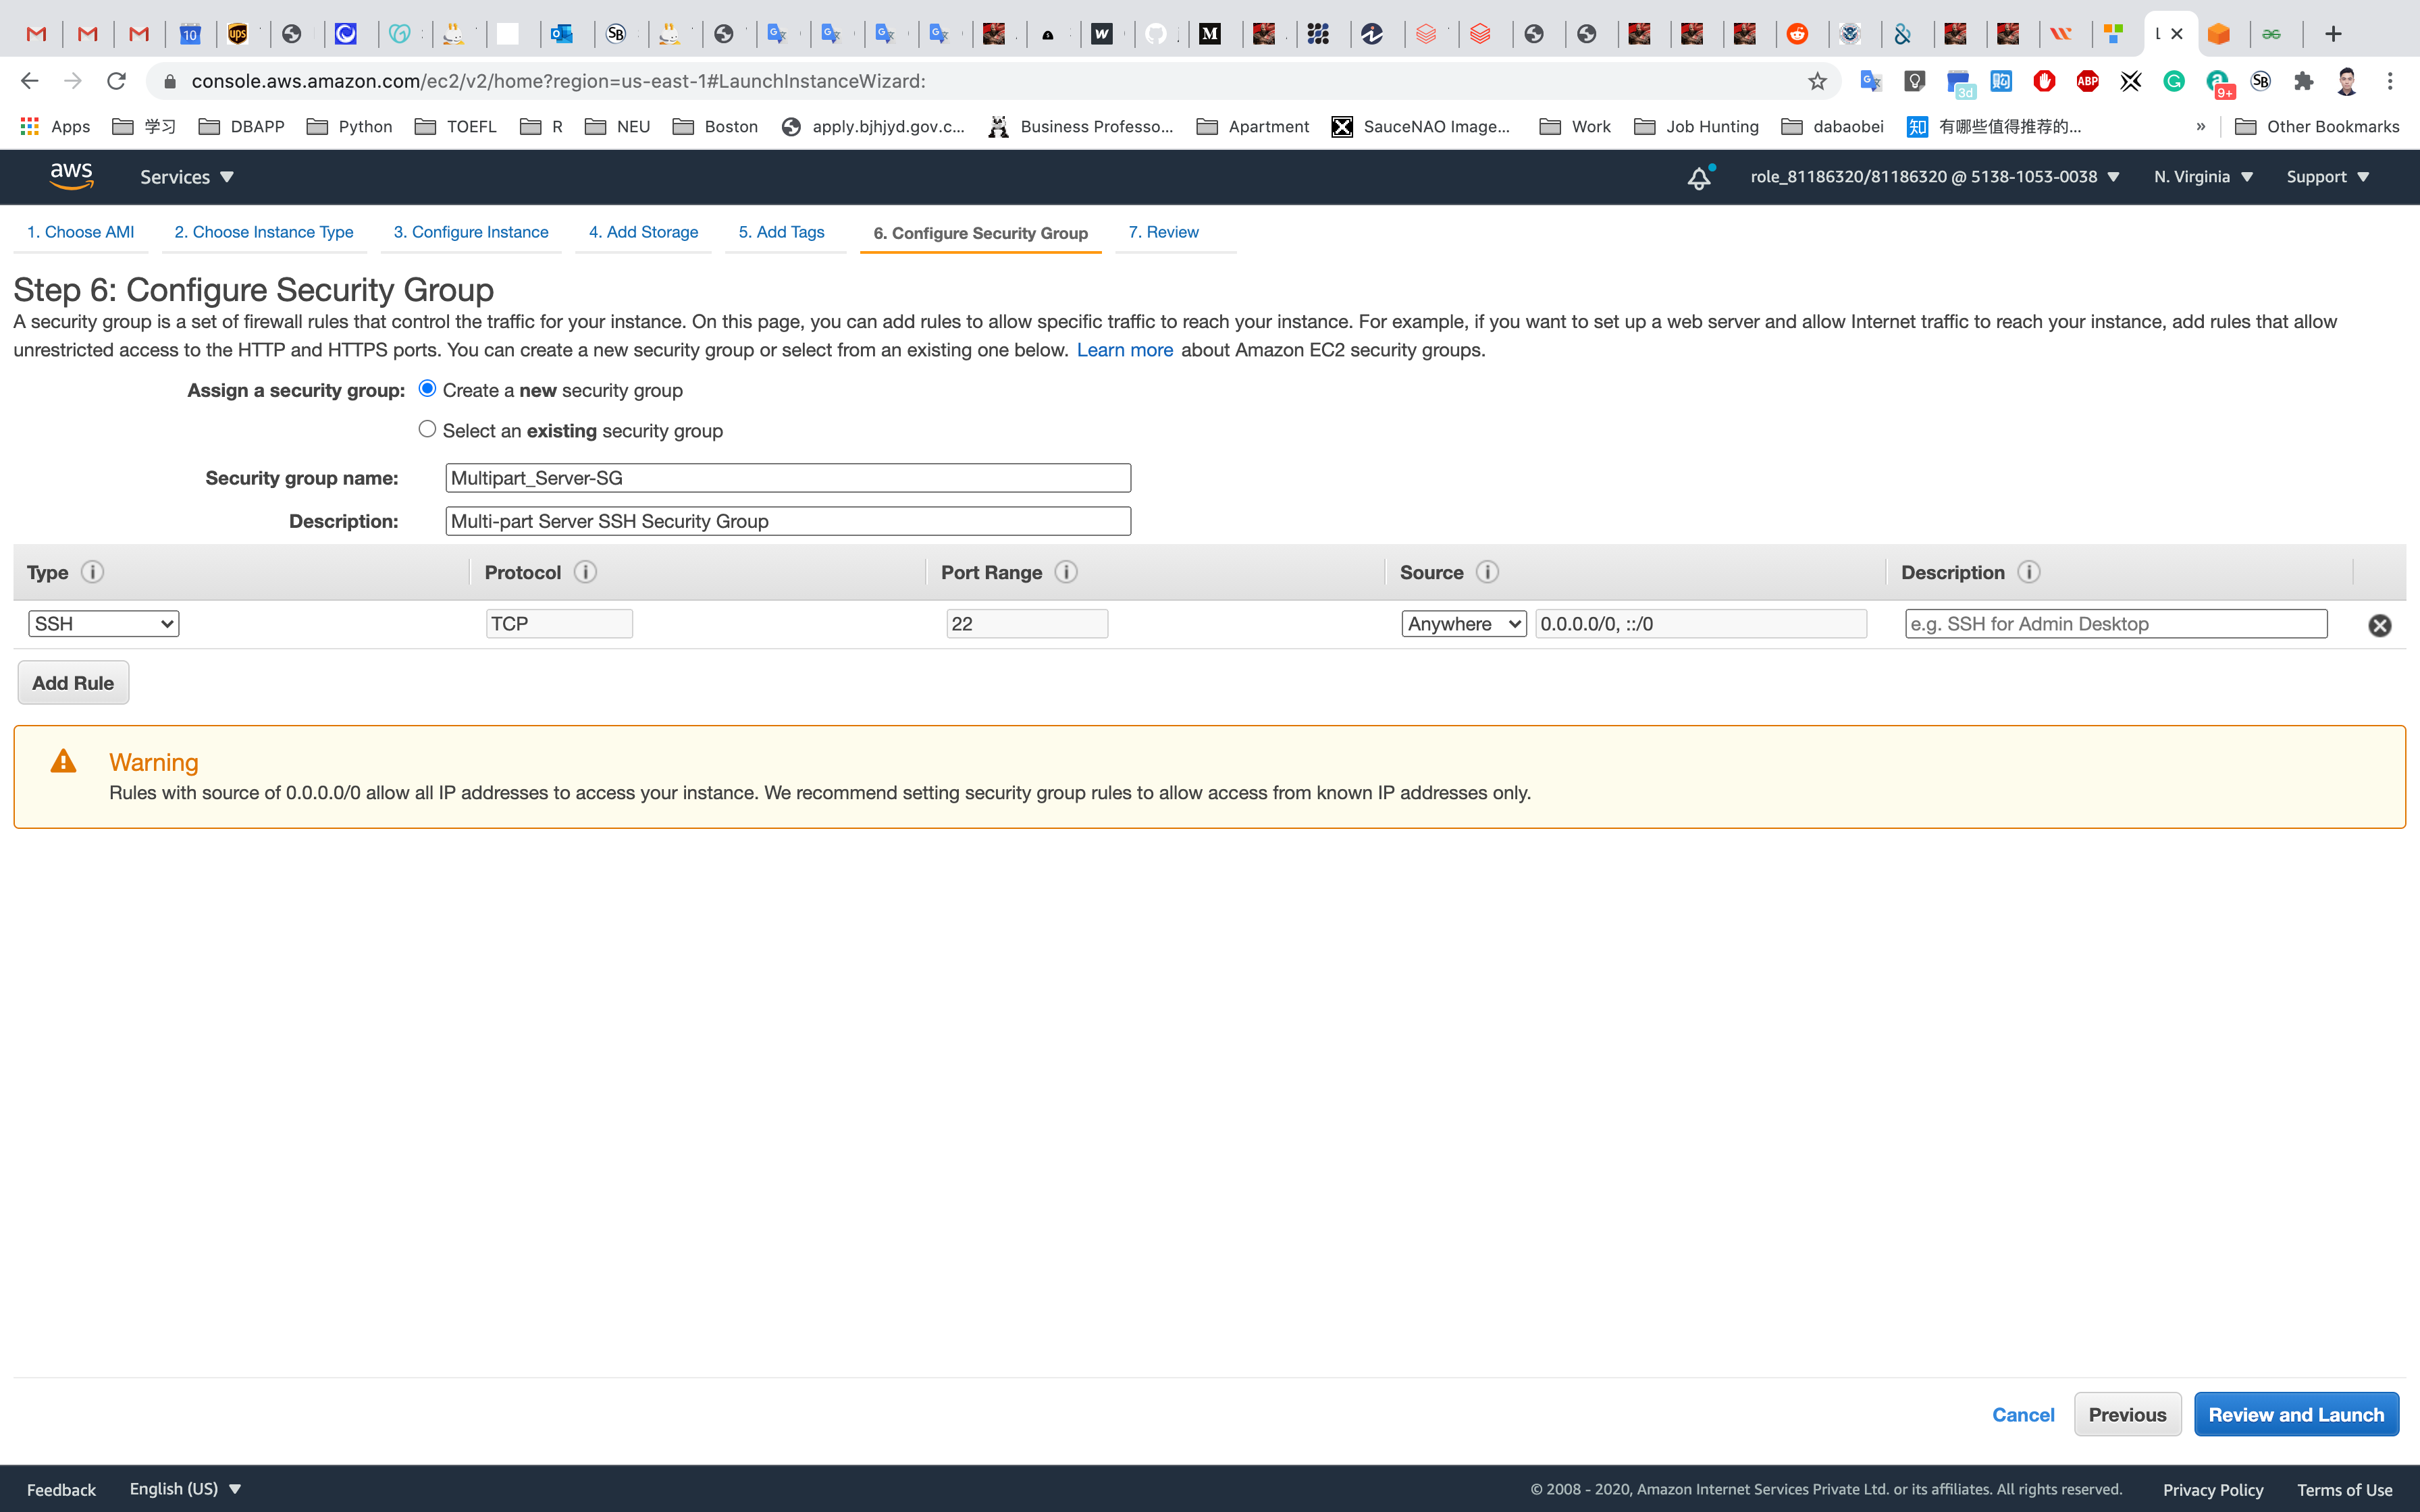The width and height of the screenshot is (2420, 1512).
Task: Click the Protocol column info icon
Action: tap(585, 572)
